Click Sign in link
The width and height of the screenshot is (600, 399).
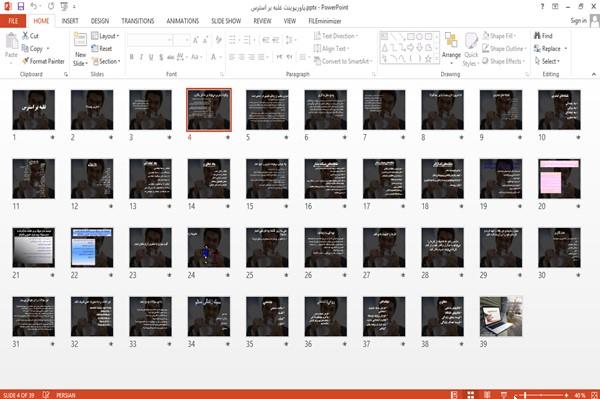click(578, 21)
